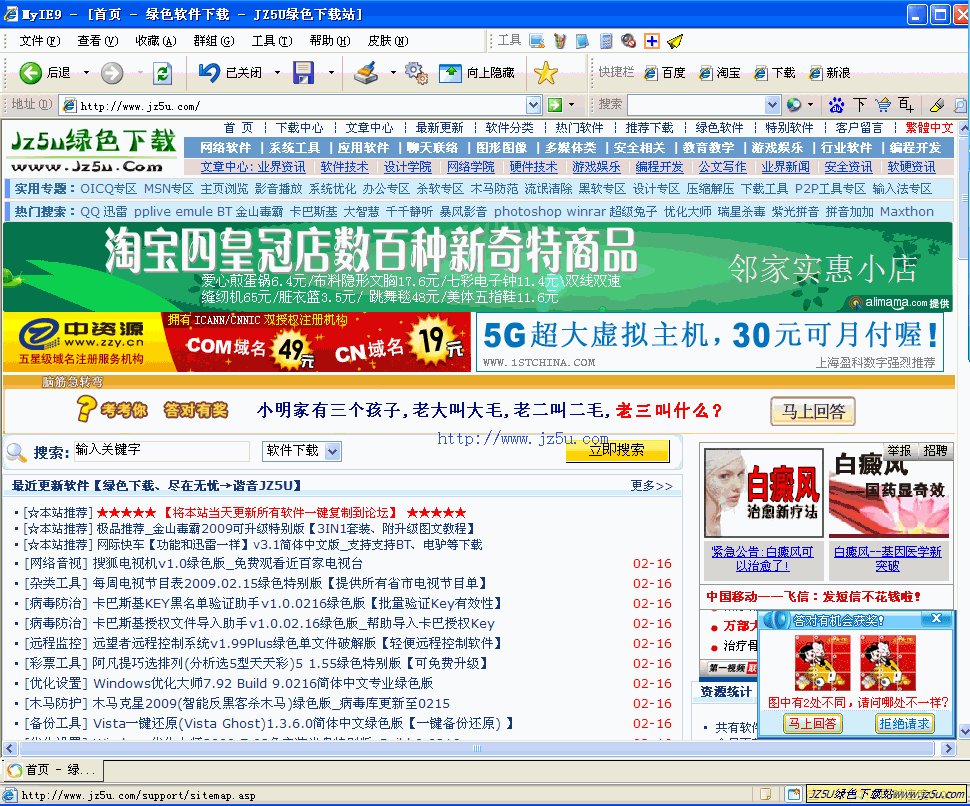This screenshot has width=970, height=806.
Task: Click the gray Forward arrow button
Action: click(x=112, y=73)
